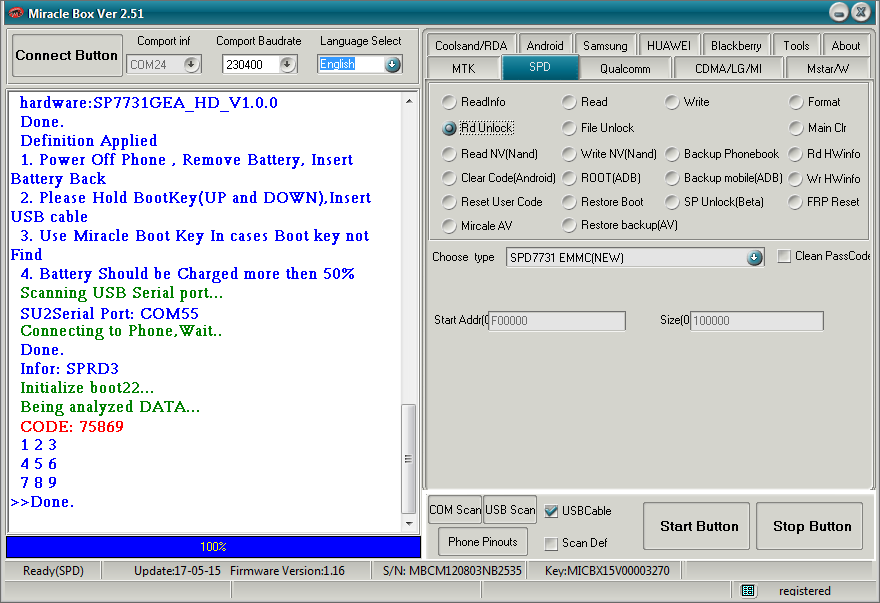Click the Start Addr input field

pos(556,320)
